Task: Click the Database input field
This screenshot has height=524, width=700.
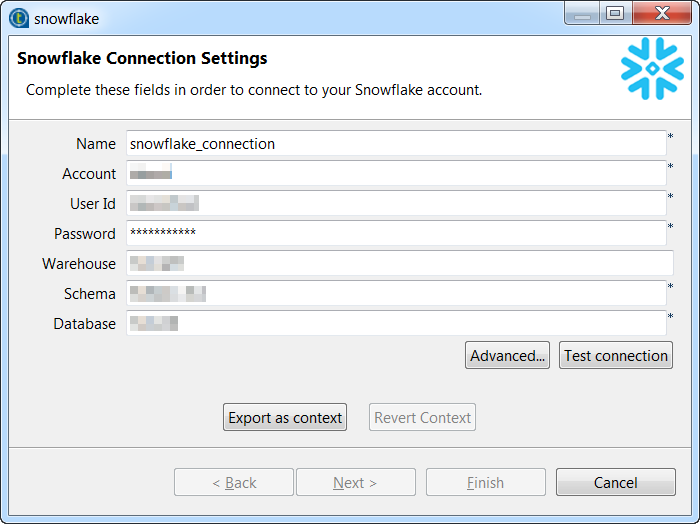Action: pos(396,324)
